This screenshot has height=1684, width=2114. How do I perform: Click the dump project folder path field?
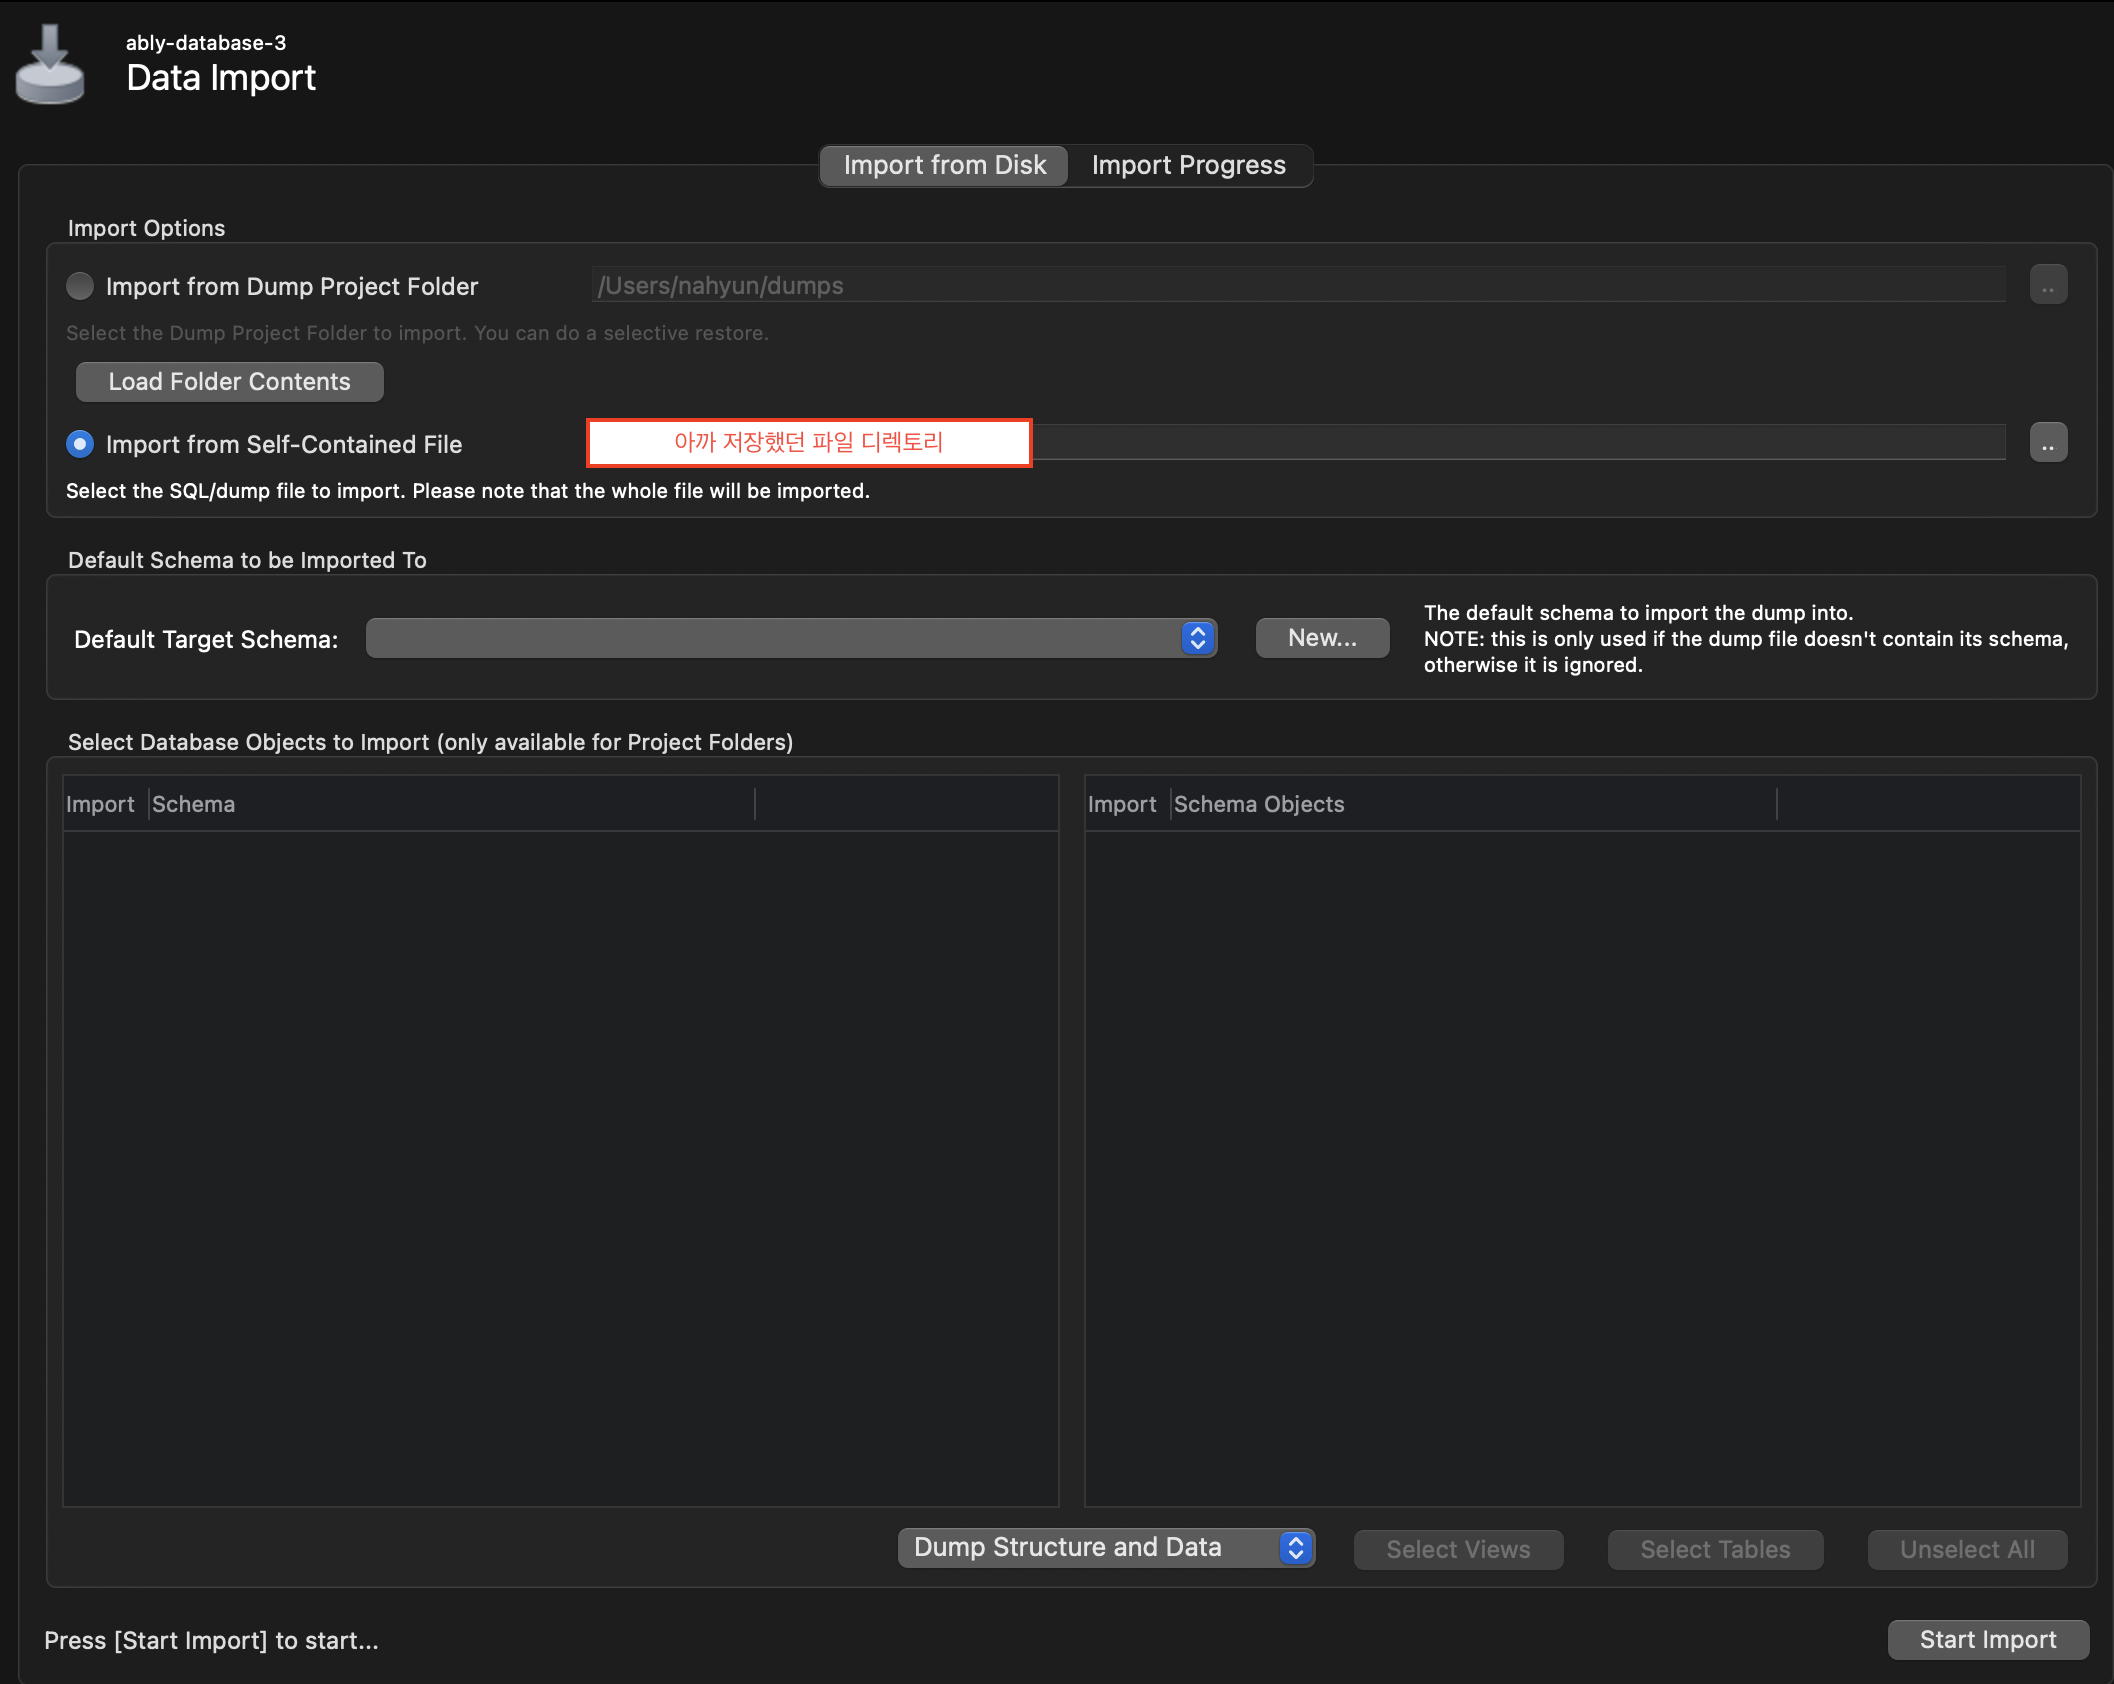tap(1297, 286)
